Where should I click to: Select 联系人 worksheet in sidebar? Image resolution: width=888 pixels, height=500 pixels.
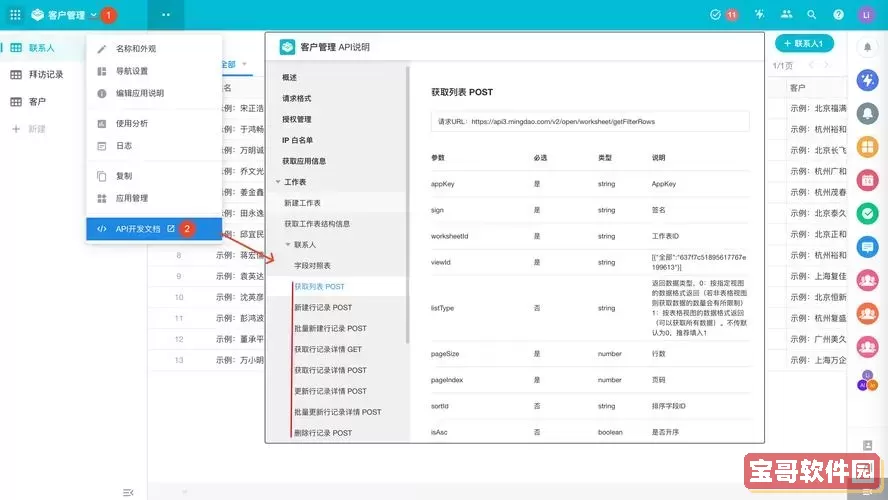[x=42, y=48]
